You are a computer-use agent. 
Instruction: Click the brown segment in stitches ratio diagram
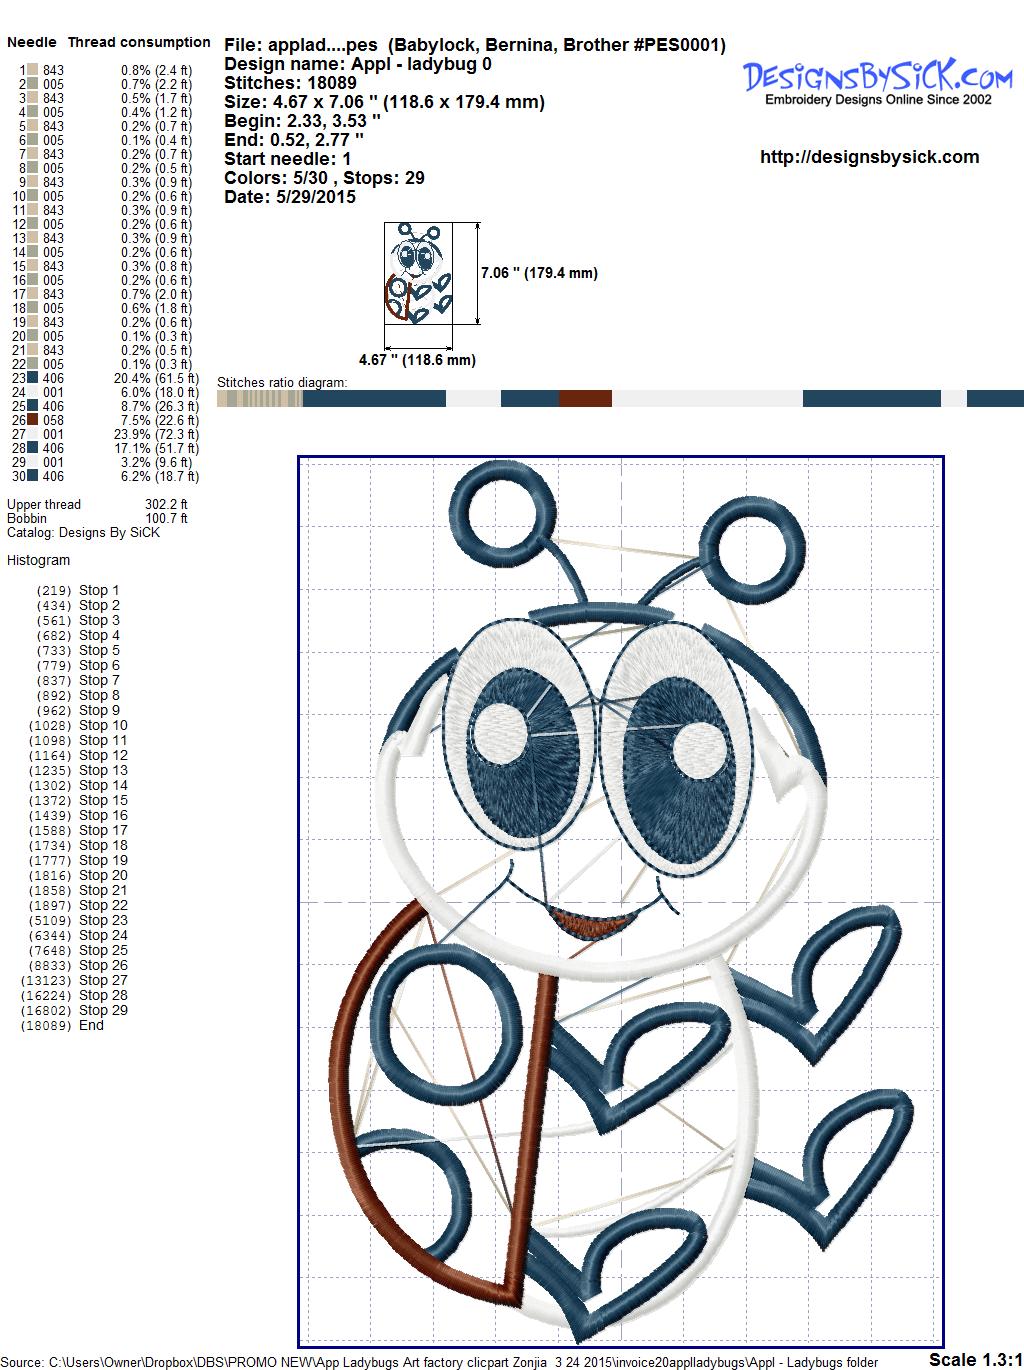[x=585, y=399]
